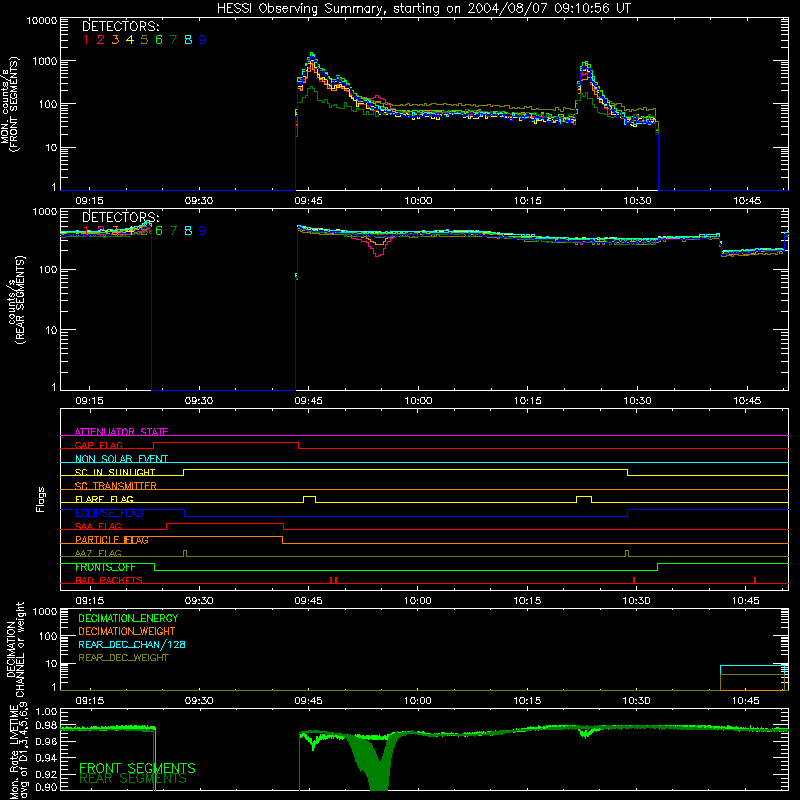Click the 0.92 tick on livetime axis
The height and width of the screenshot is (800, 800).
click(x=46, y=772)
